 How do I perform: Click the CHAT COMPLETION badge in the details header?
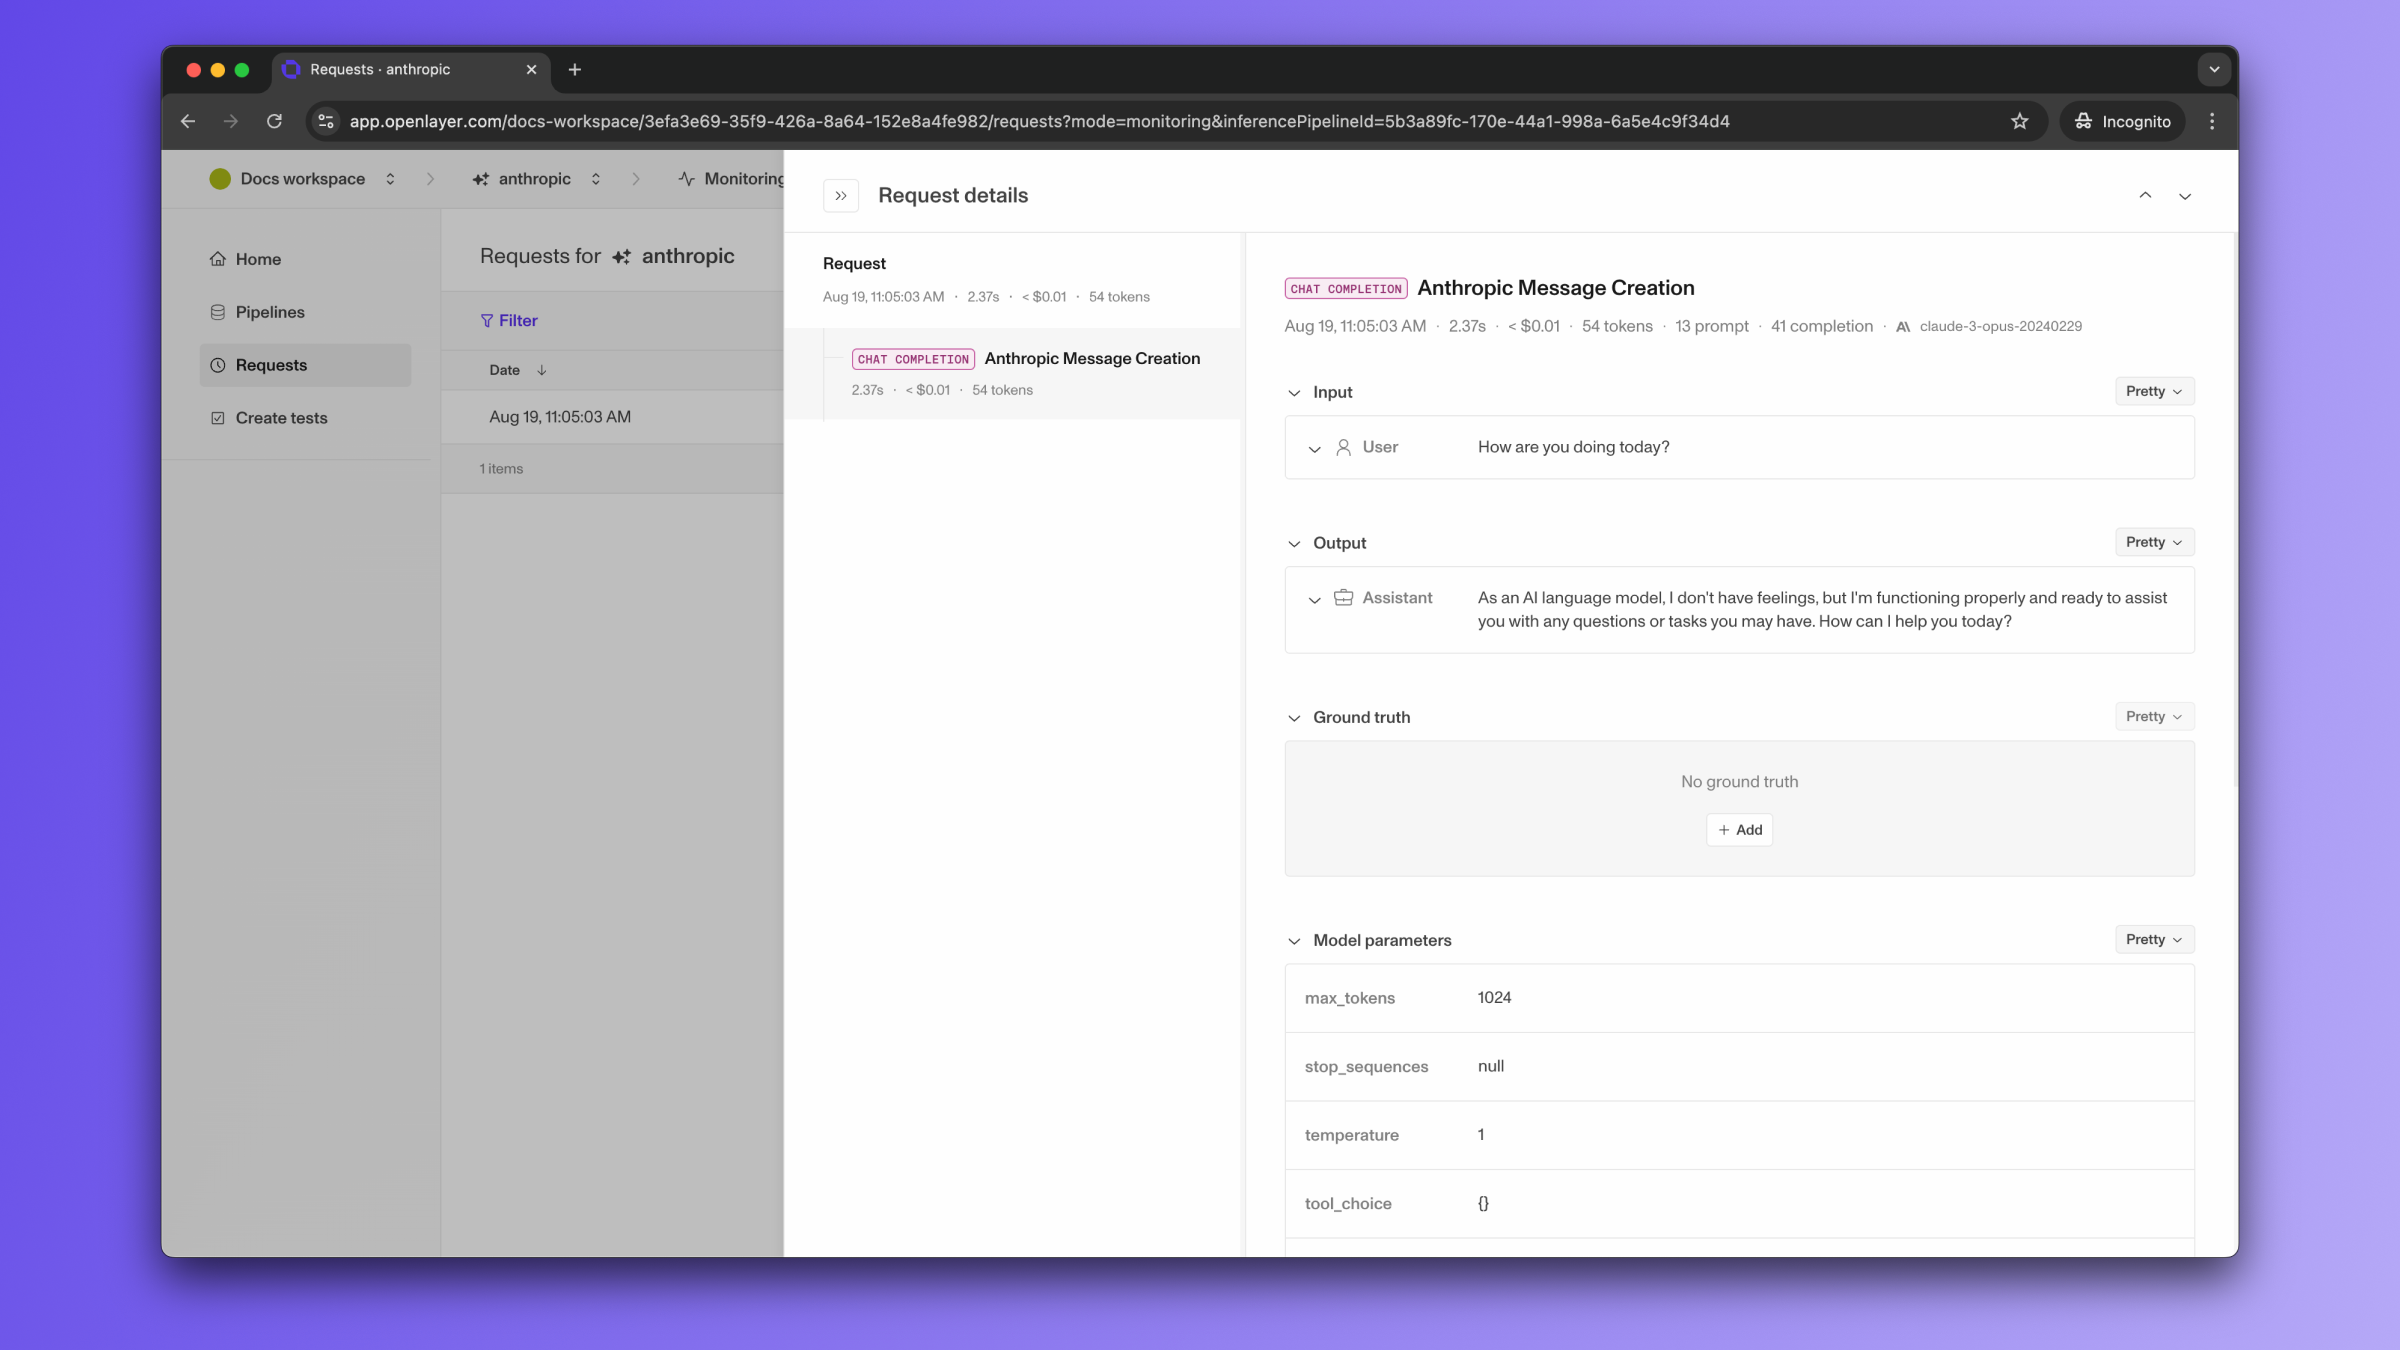(1346, 289)
